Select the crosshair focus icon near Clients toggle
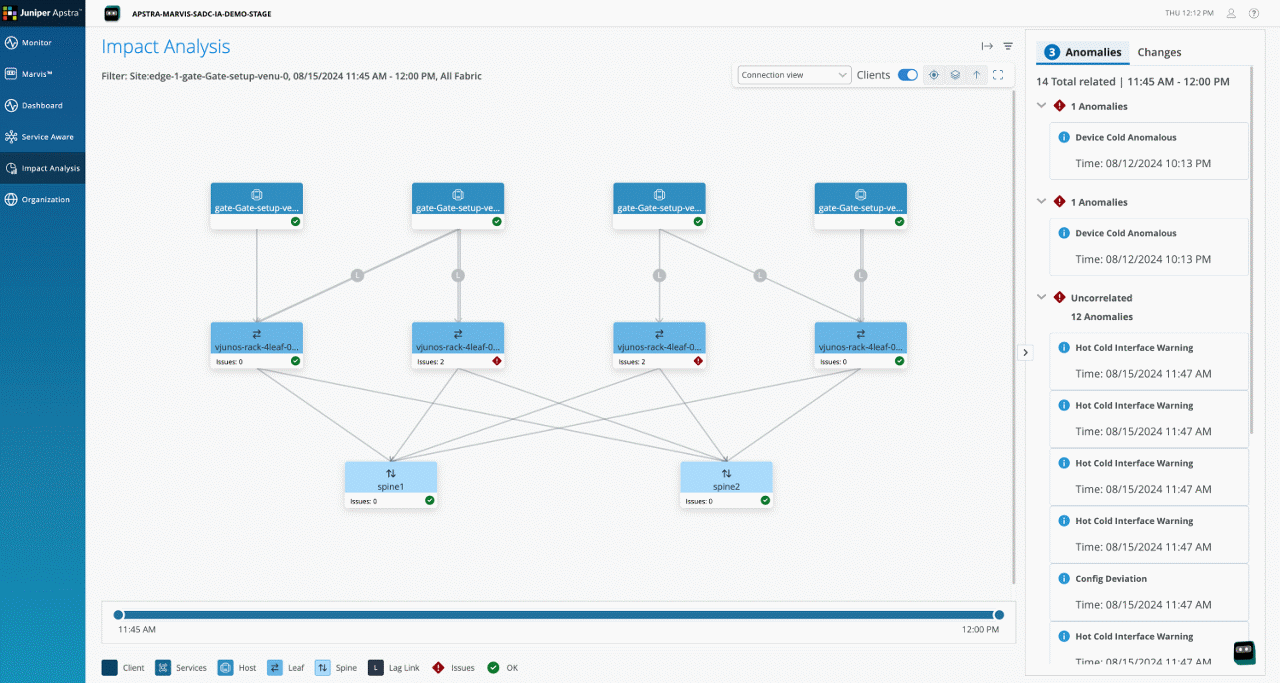 point(933,74)
